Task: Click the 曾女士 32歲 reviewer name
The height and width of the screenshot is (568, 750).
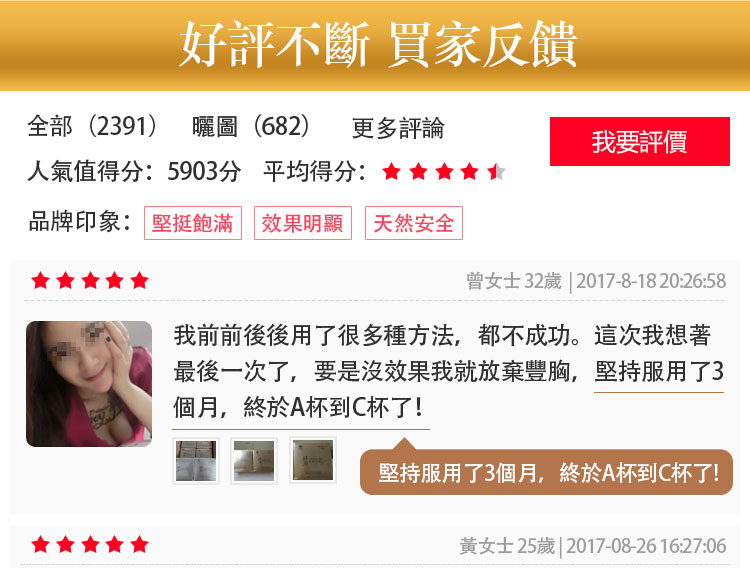Action: 514,281
